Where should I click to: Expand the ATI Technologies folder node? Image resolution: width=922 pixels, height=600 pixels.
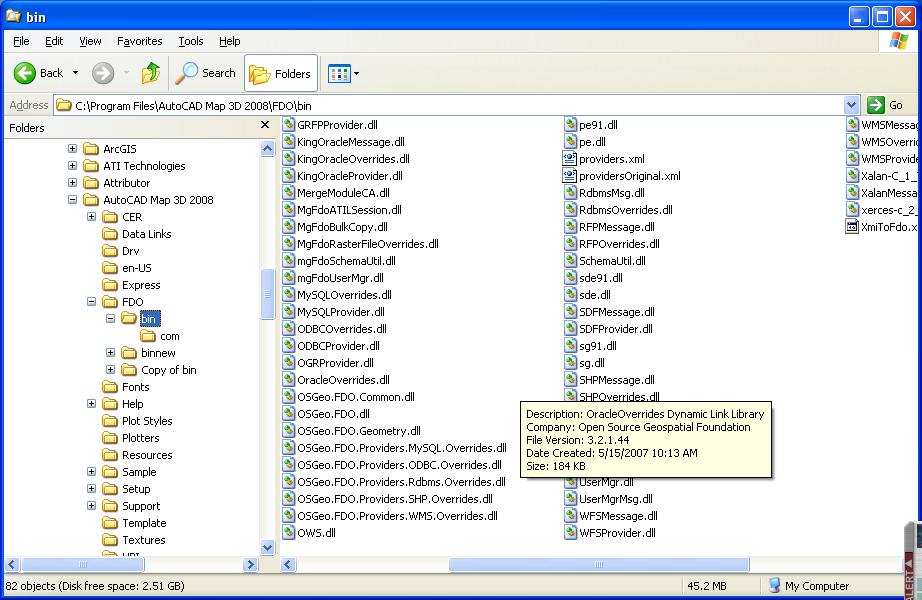click(x=72, y=166)
